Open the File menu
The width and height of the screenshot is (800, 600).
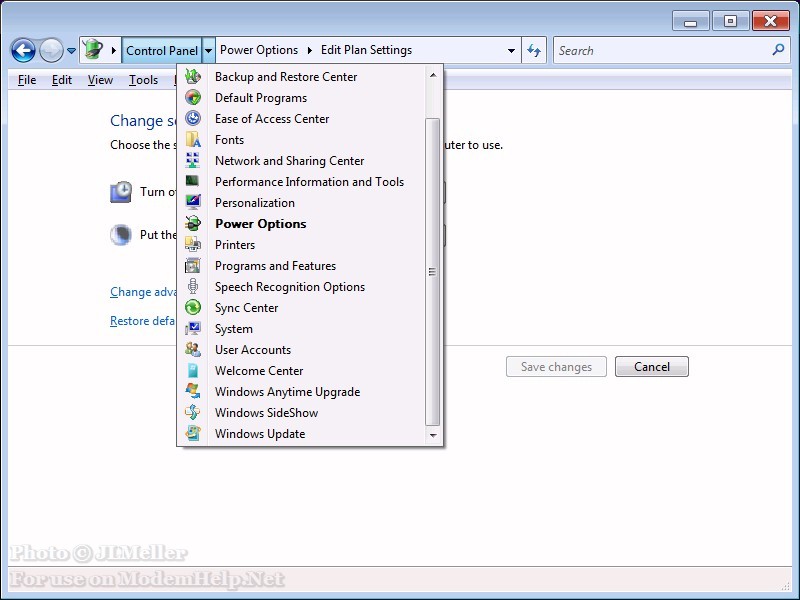tap(27, 80)
